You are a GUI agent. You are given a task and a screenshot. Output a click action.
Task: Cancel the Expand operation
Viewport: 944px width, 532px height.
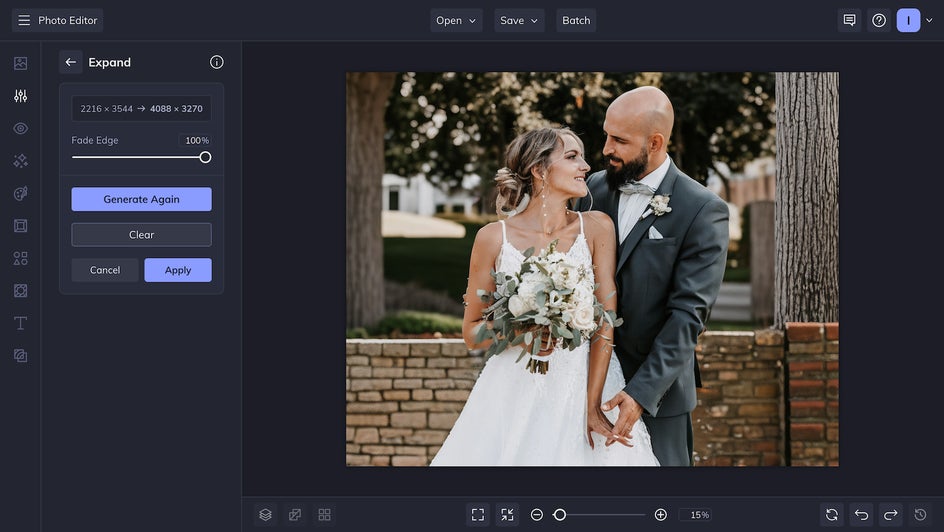point(105,270)
